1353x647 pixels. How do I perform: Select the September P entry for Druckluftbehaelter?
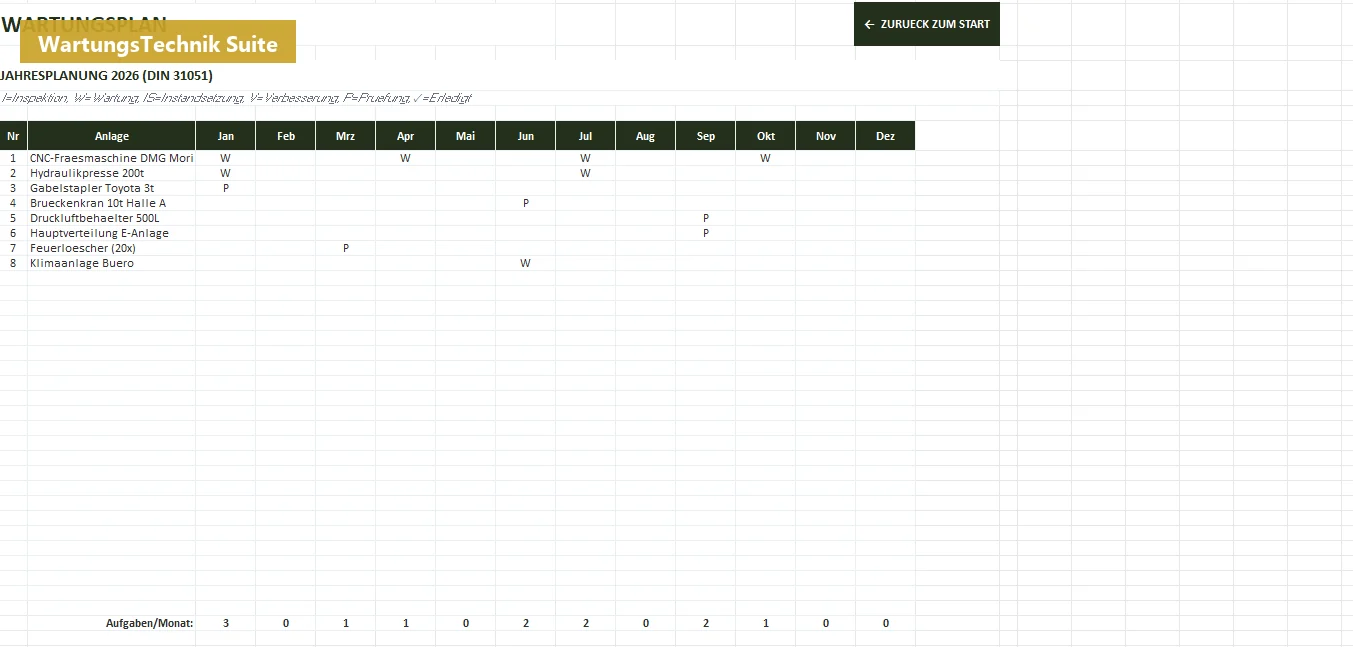(x=706, y=218)
